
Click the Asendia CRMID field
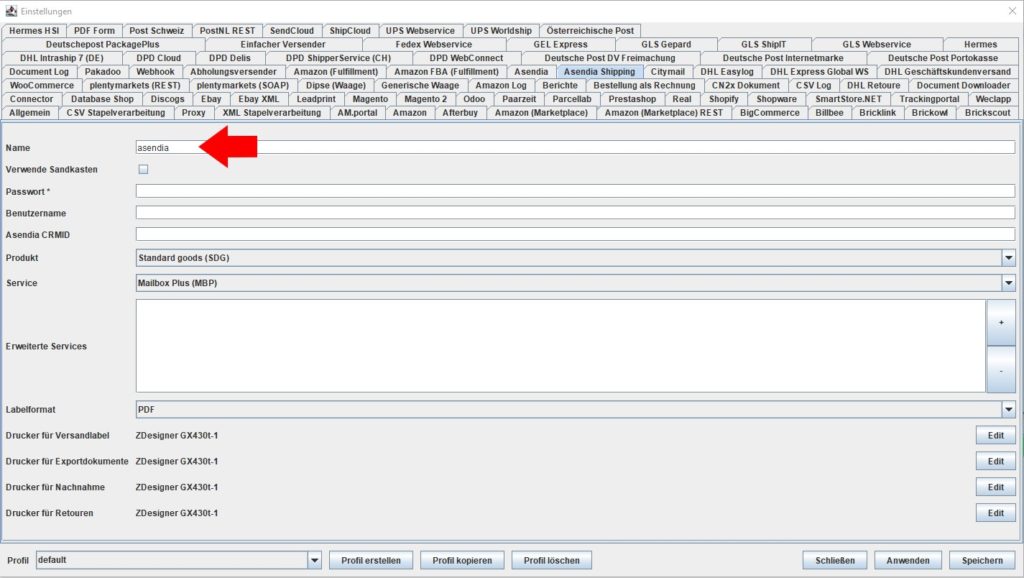tap(575, 234)
